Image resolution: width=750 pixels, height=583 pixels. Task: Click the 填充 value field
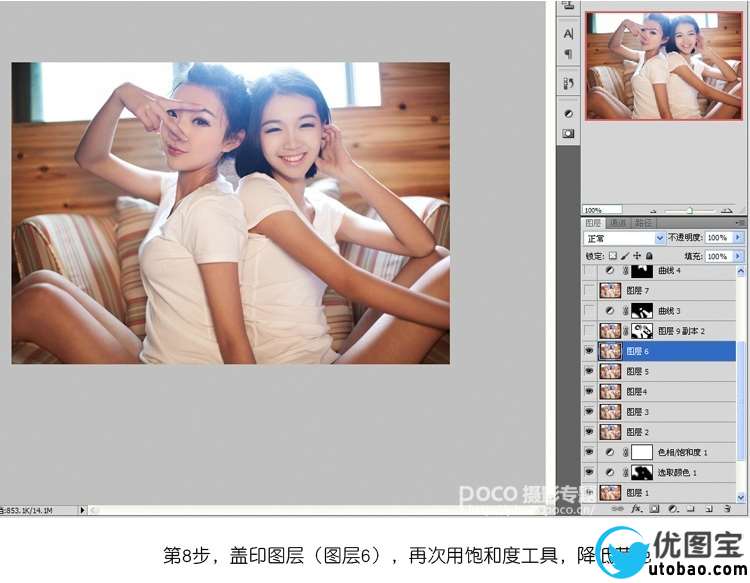718,256
